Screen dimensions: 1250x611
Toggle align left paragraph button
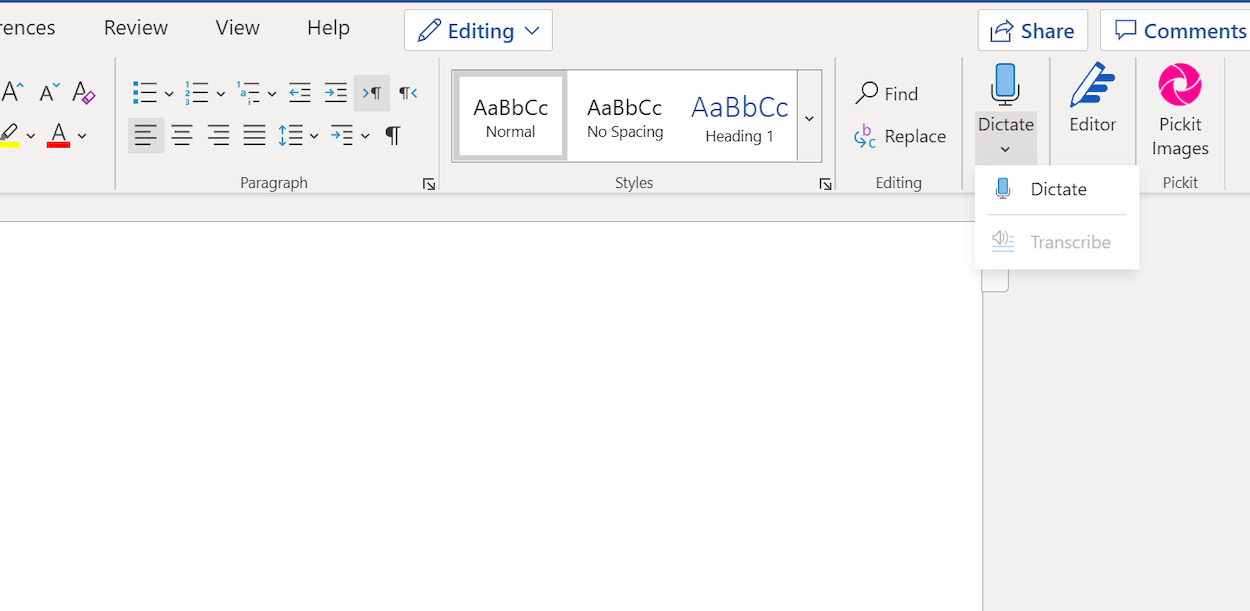(146, 135)
